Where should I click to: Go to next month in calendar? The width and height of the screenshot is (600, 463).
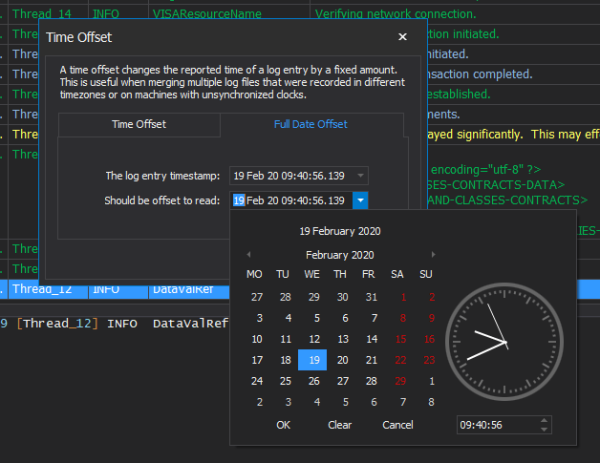pyautogui.click(x=433, y=254)
